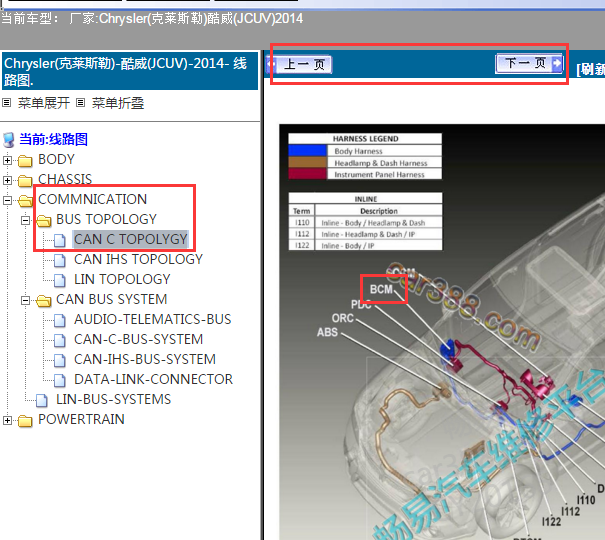Open the 当前:线路图 root link
Screen dimensions: 605x540
point(54,139)
